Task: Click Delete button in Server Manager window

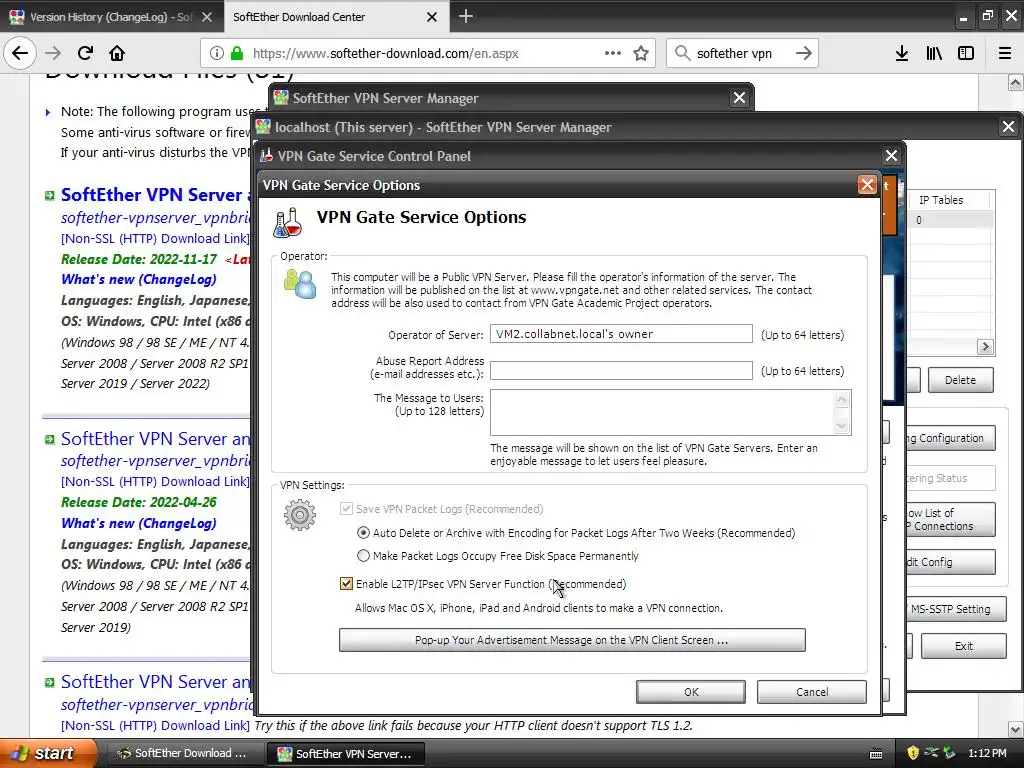Action: point(960,380)
